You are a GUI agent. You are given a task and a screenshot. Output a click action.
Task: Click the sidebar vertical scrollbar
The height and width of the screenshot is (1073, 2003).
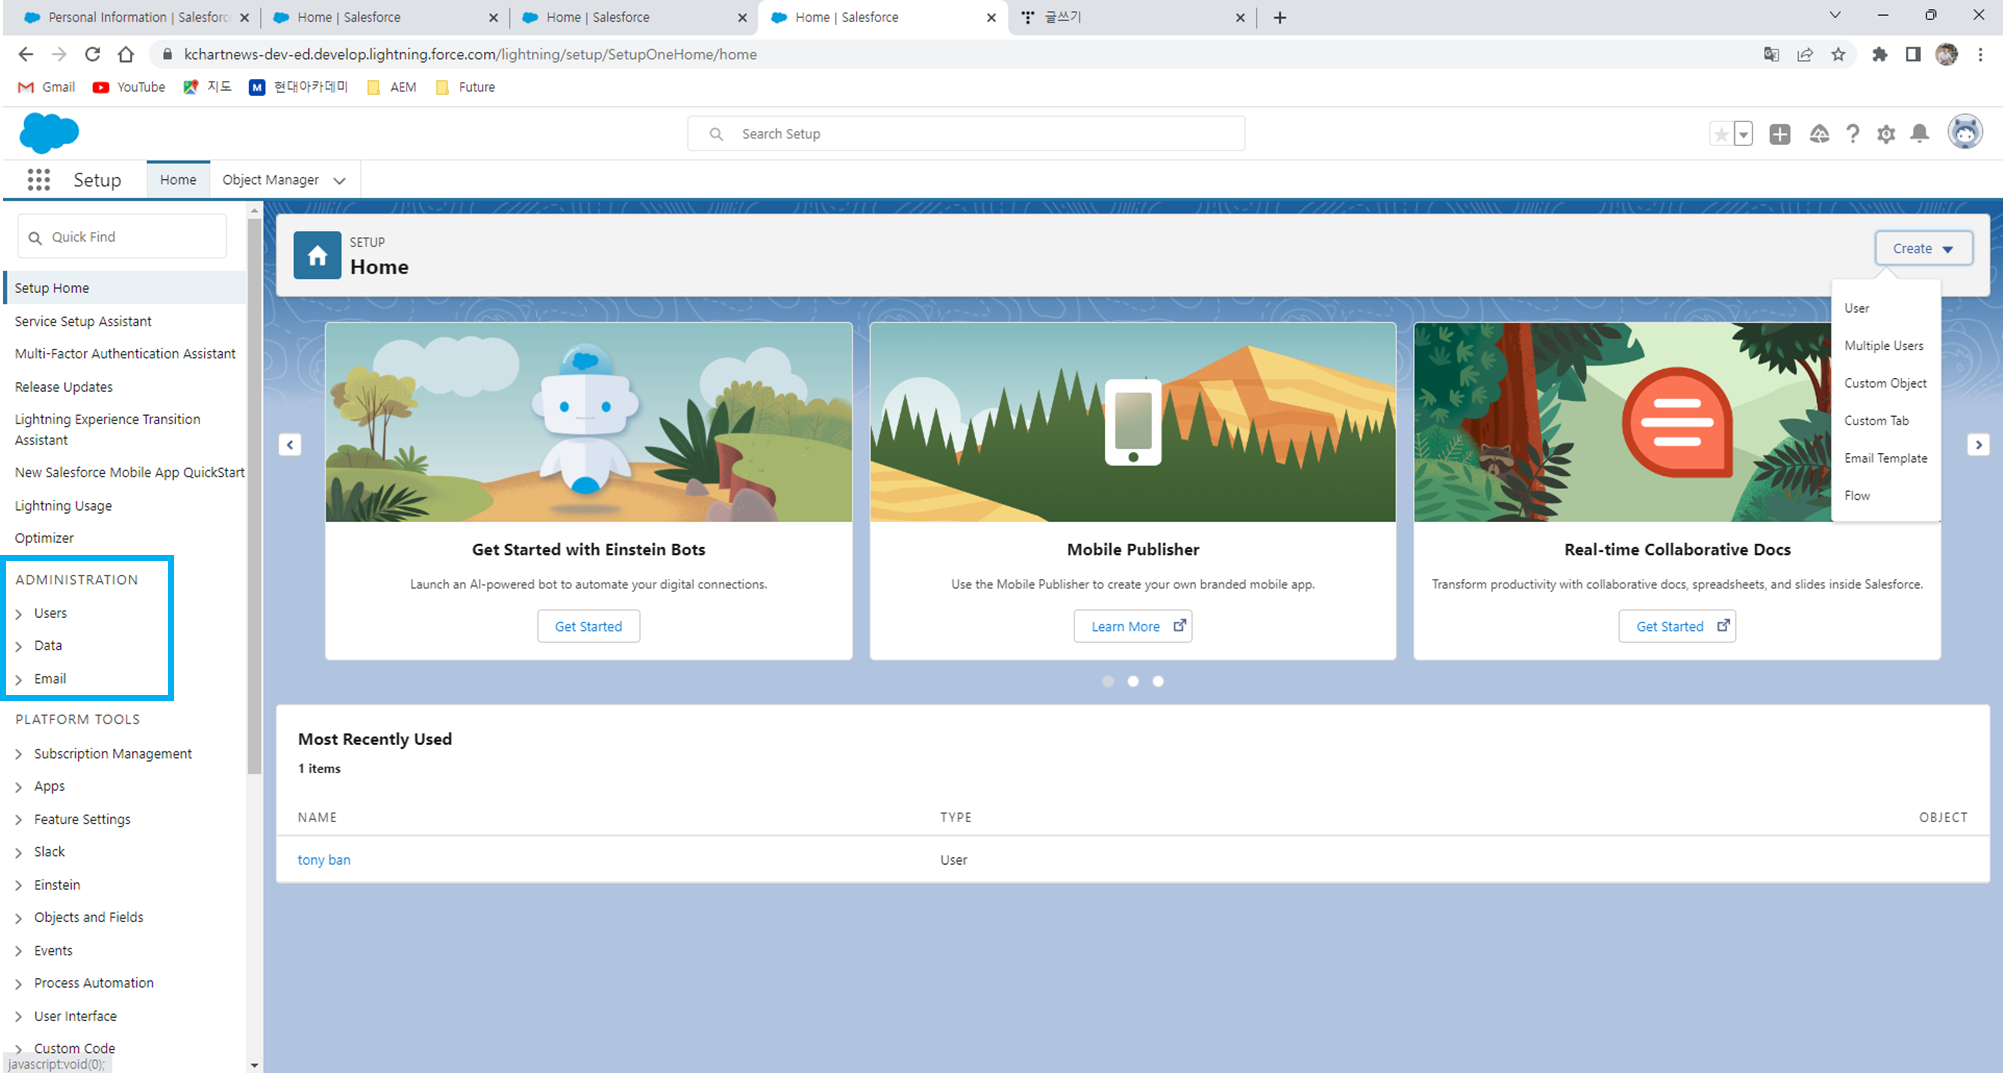(x=254, y=495)
